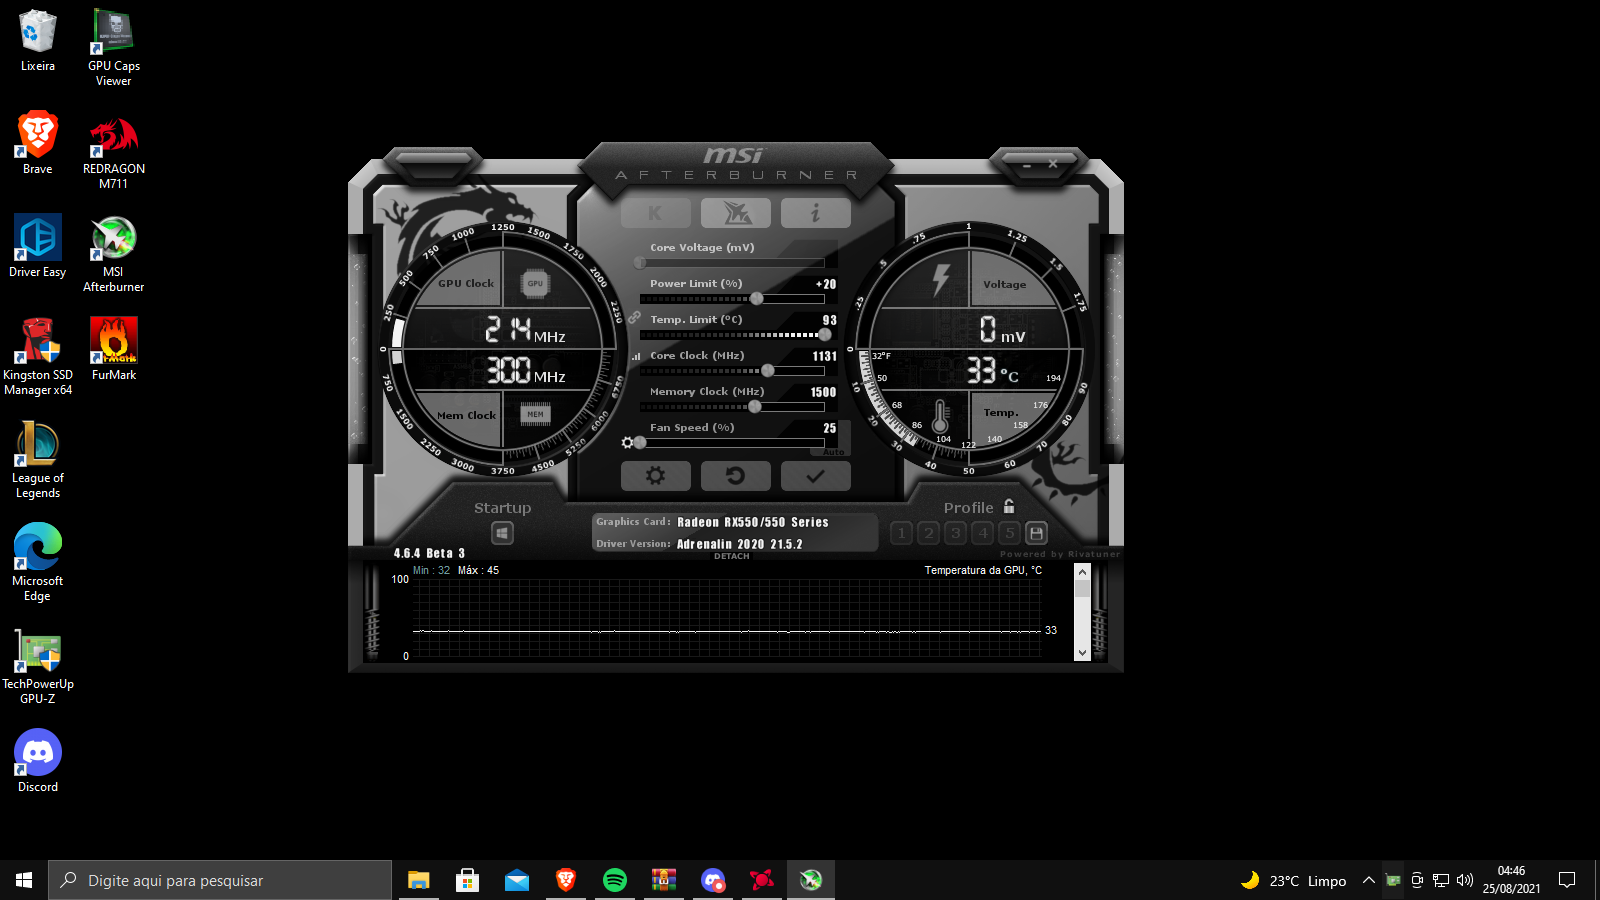
Task: Click the taskbar search box
Action: [220, 880]
